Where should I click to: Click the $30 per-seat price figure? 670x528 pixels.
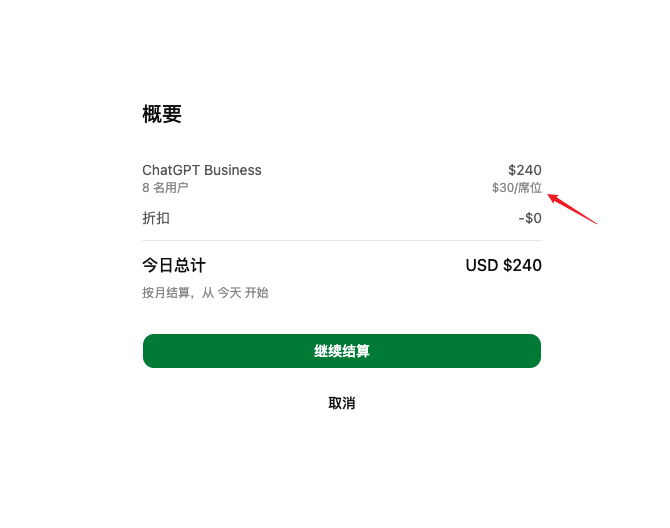tap(503, 188)
